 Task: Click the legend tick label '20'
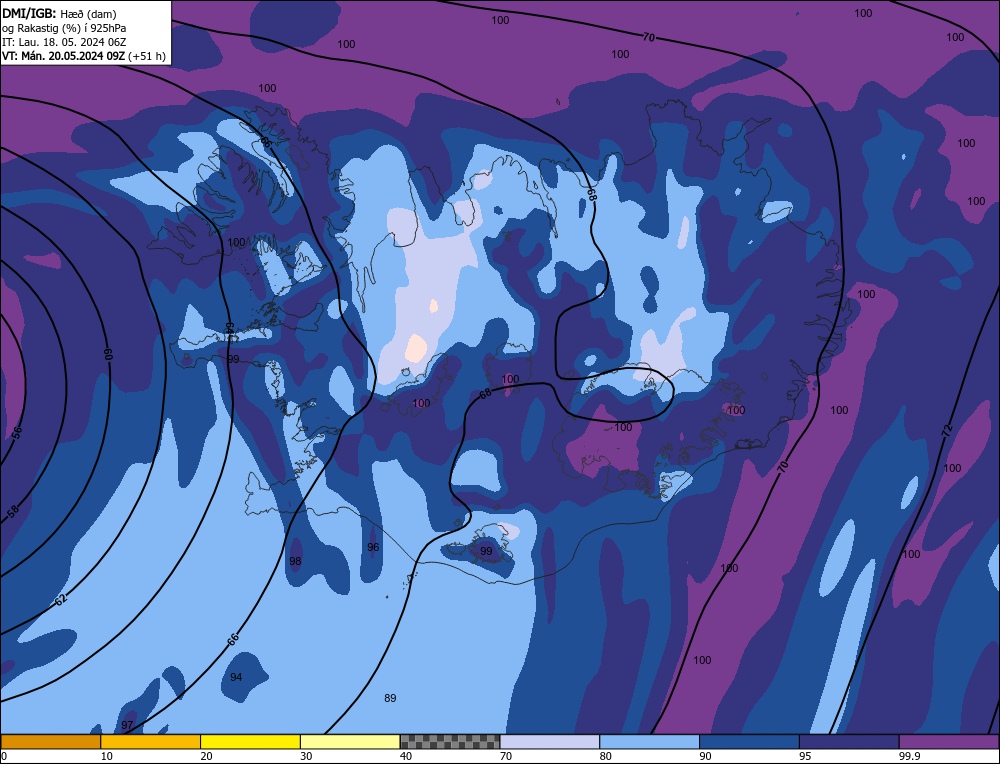(x=206, y=756)
